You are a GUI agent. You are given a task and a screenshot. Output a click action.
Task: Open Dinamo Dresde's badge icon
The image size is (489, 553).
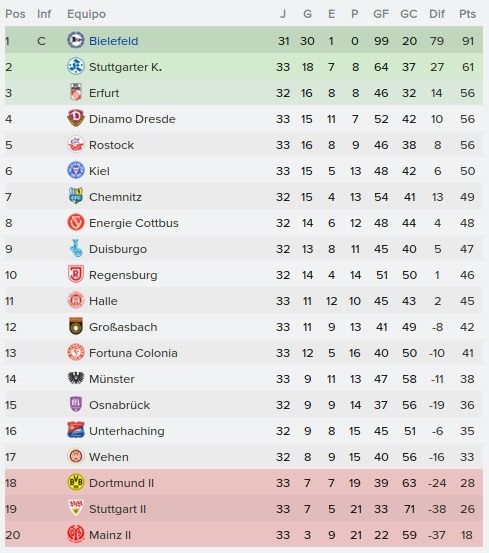(x=76, y=118)
